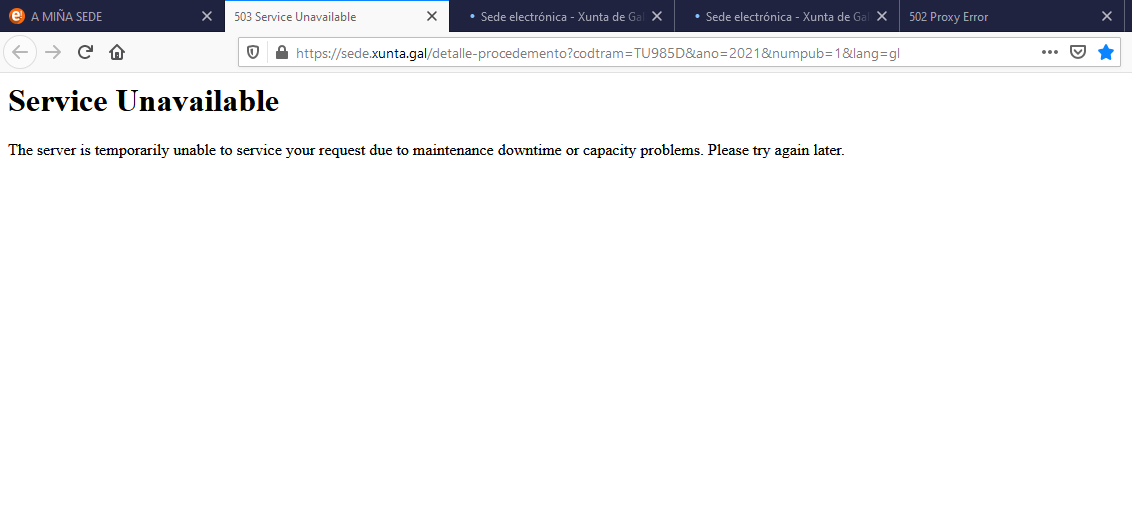Image resolution: width=1132 pixels, height=530 pixels.
Task: Close the 503 Service Unavailable tab
Action: click(x=432, y=17)
